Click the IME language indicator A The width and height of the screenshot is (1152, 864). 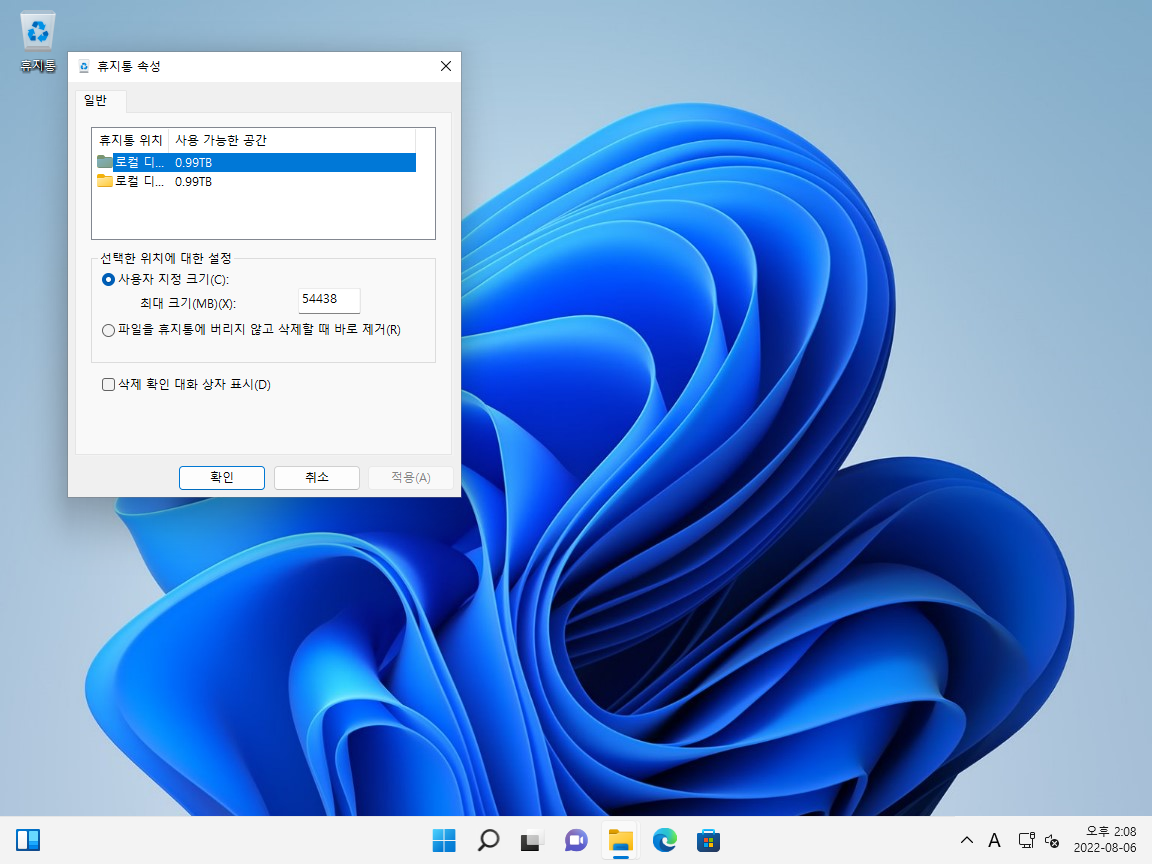coord(994,840)
